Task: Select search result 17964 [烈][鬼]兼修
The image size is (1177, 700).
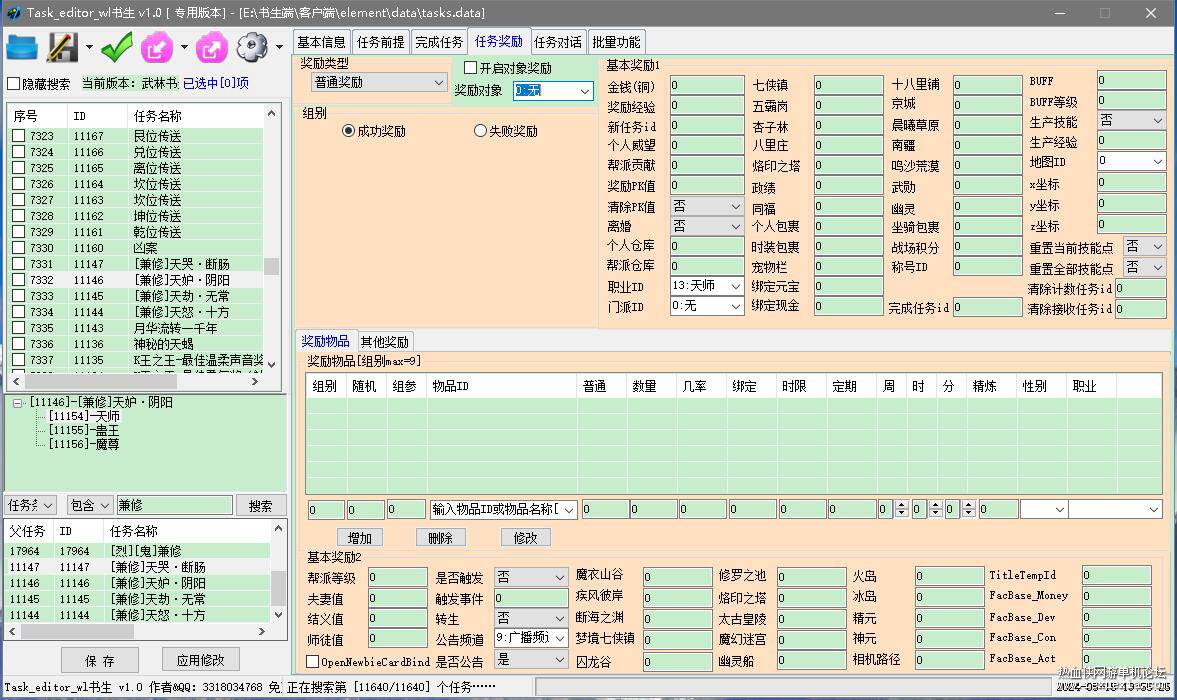Action: pyautogui.click(x=137, y=551)
